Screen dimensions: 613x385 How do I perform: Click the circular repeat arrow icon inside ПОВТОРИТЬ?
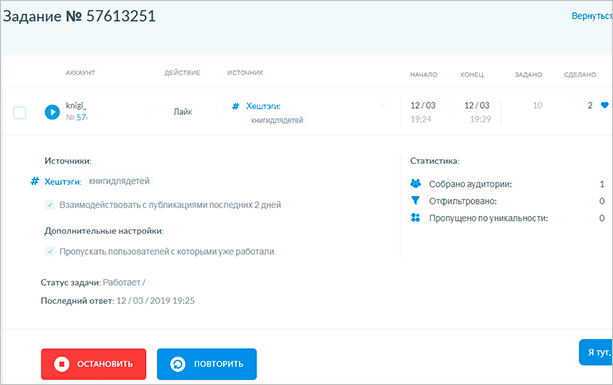(x=177, y=364)
